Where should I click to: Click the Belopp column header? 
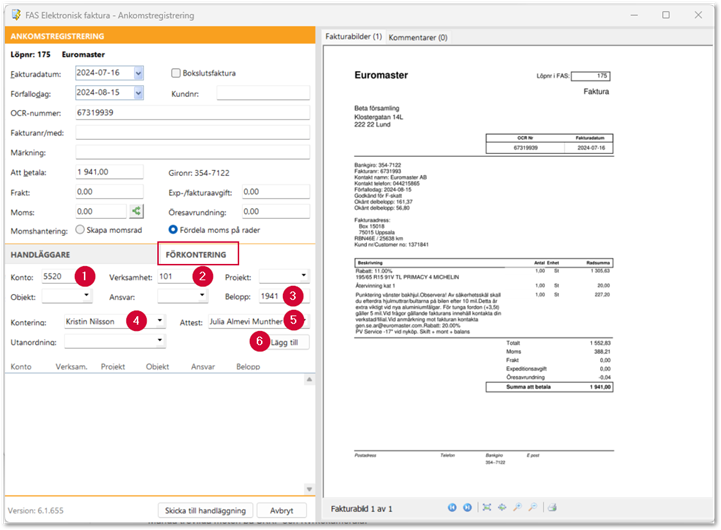tap(248, 366)
